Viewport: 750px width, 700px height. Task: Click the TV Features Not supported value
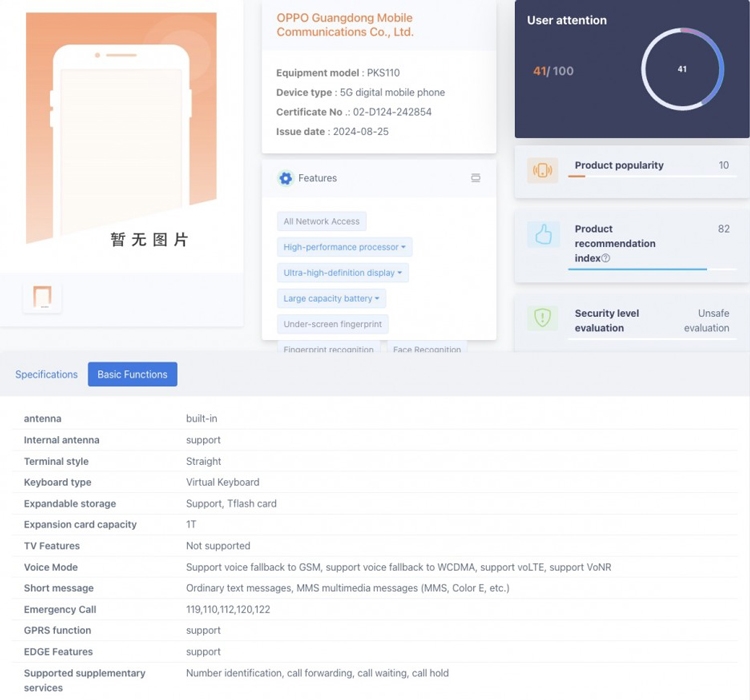(218, 546)
